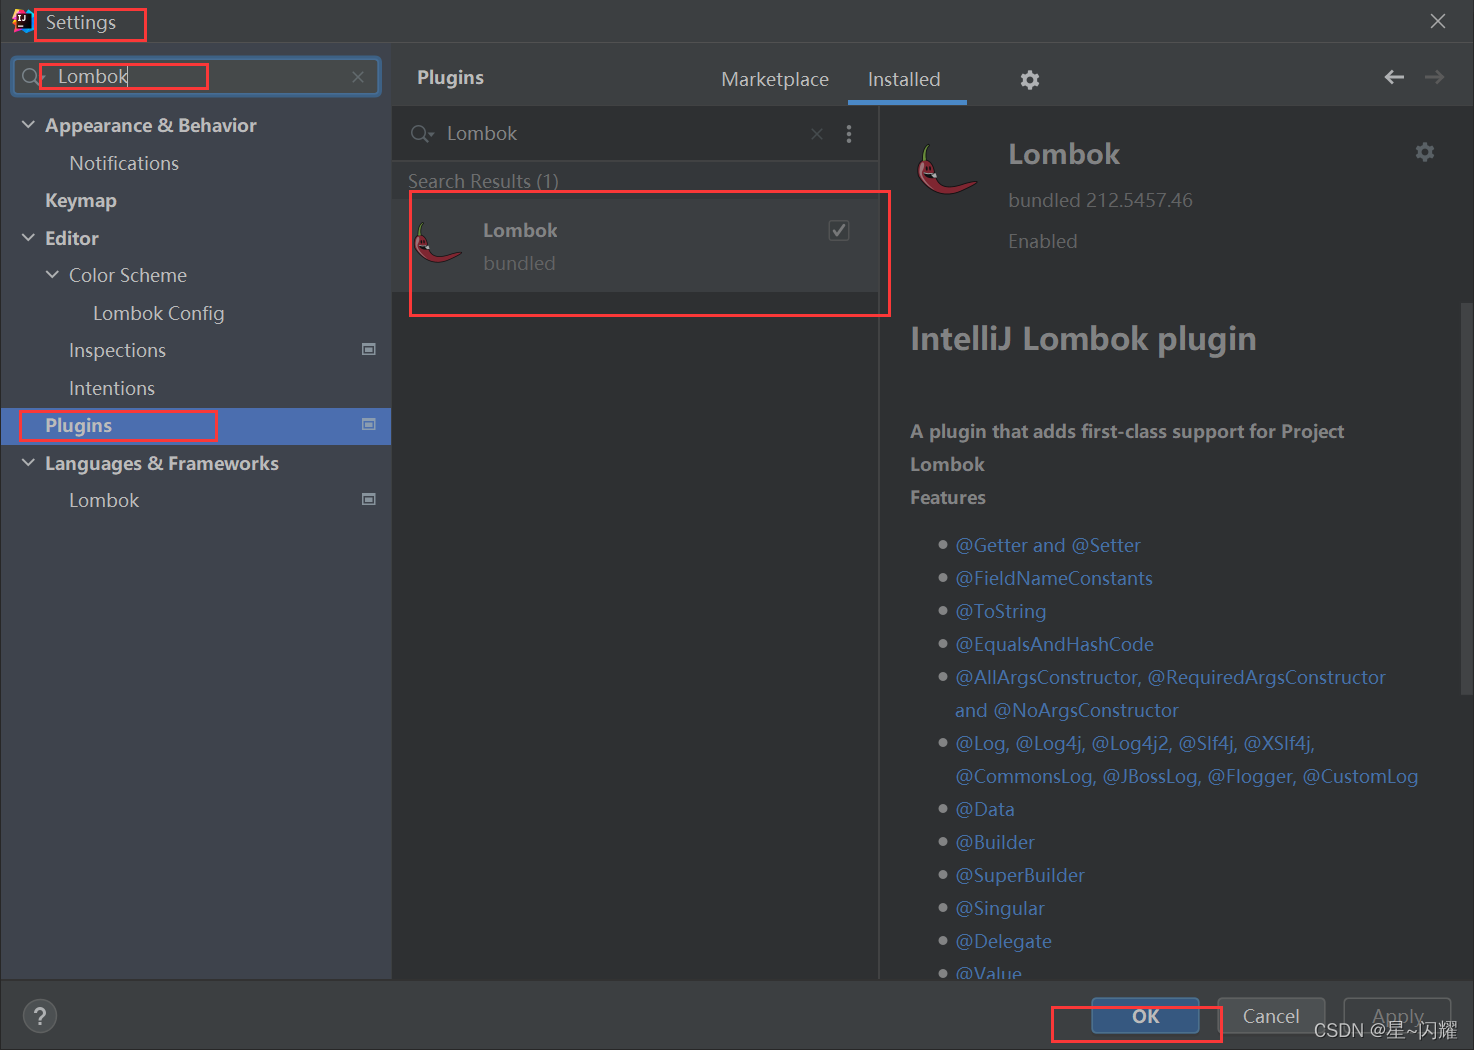Click the 'Search Results (1)' header

[x=483, y=181]
